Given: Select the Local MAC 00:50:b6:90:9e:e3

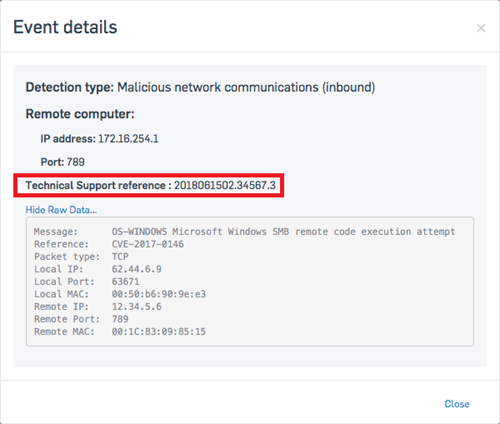Looking at the screenshot, I should [159, 294].
